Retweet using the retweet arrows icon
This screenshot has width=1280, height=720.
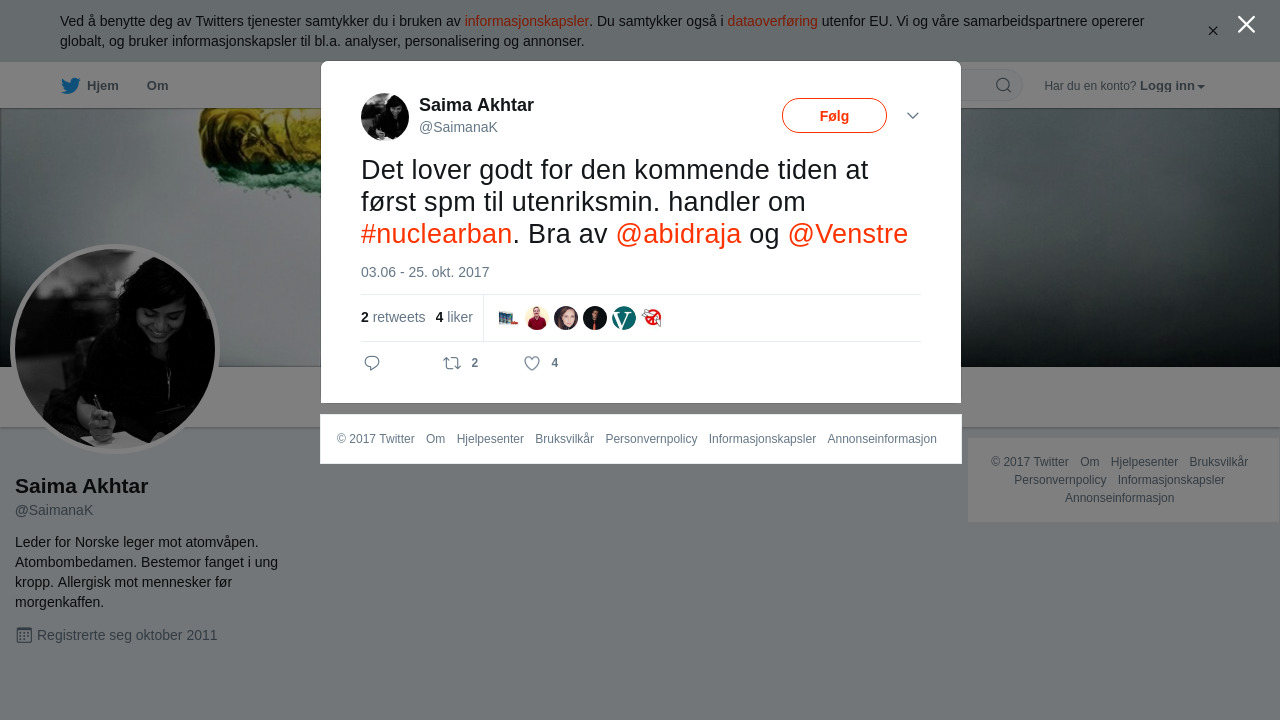452,363
